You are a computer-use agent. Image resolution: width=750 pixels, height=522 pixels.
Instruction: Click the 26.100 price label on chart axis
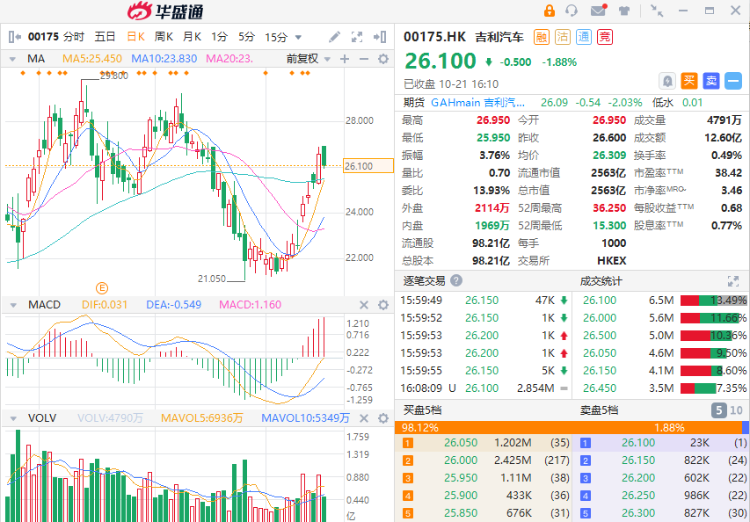(x=368, y=166)
